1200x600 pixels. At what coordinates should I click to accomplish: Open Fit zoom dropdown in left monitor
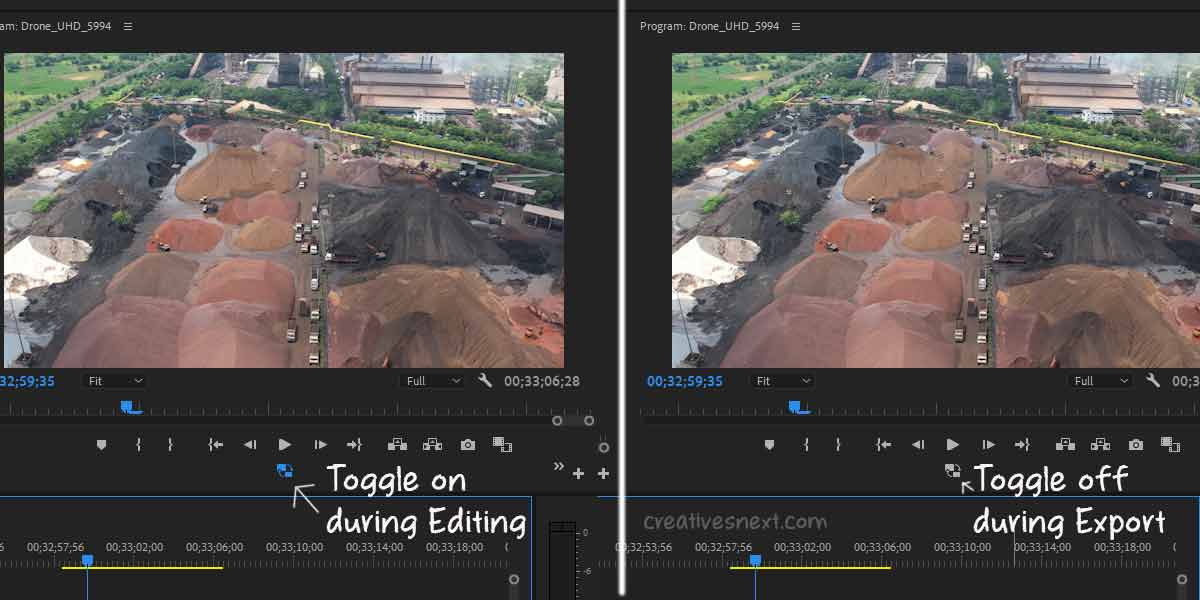115,381
